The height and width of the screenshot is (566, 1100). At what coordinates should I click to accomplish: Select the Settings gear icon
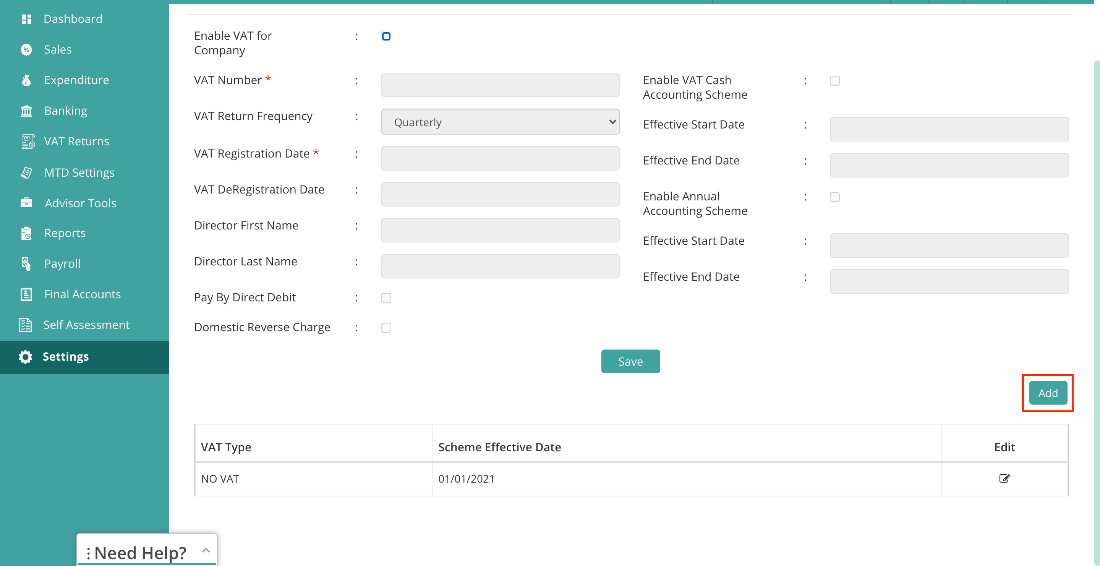pyautogui.click(x=25, y=357)
